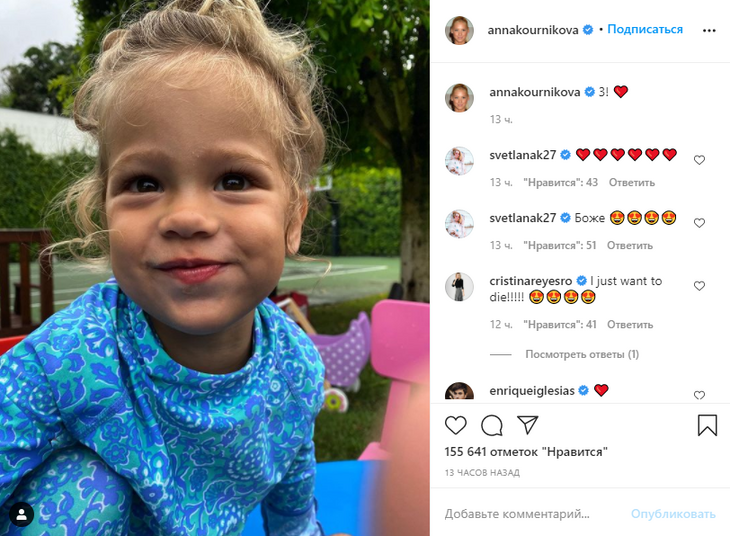This screenshot has height=536, width=730.
Task: Click the Опубликовать post button
Action: tap(673, 514)
